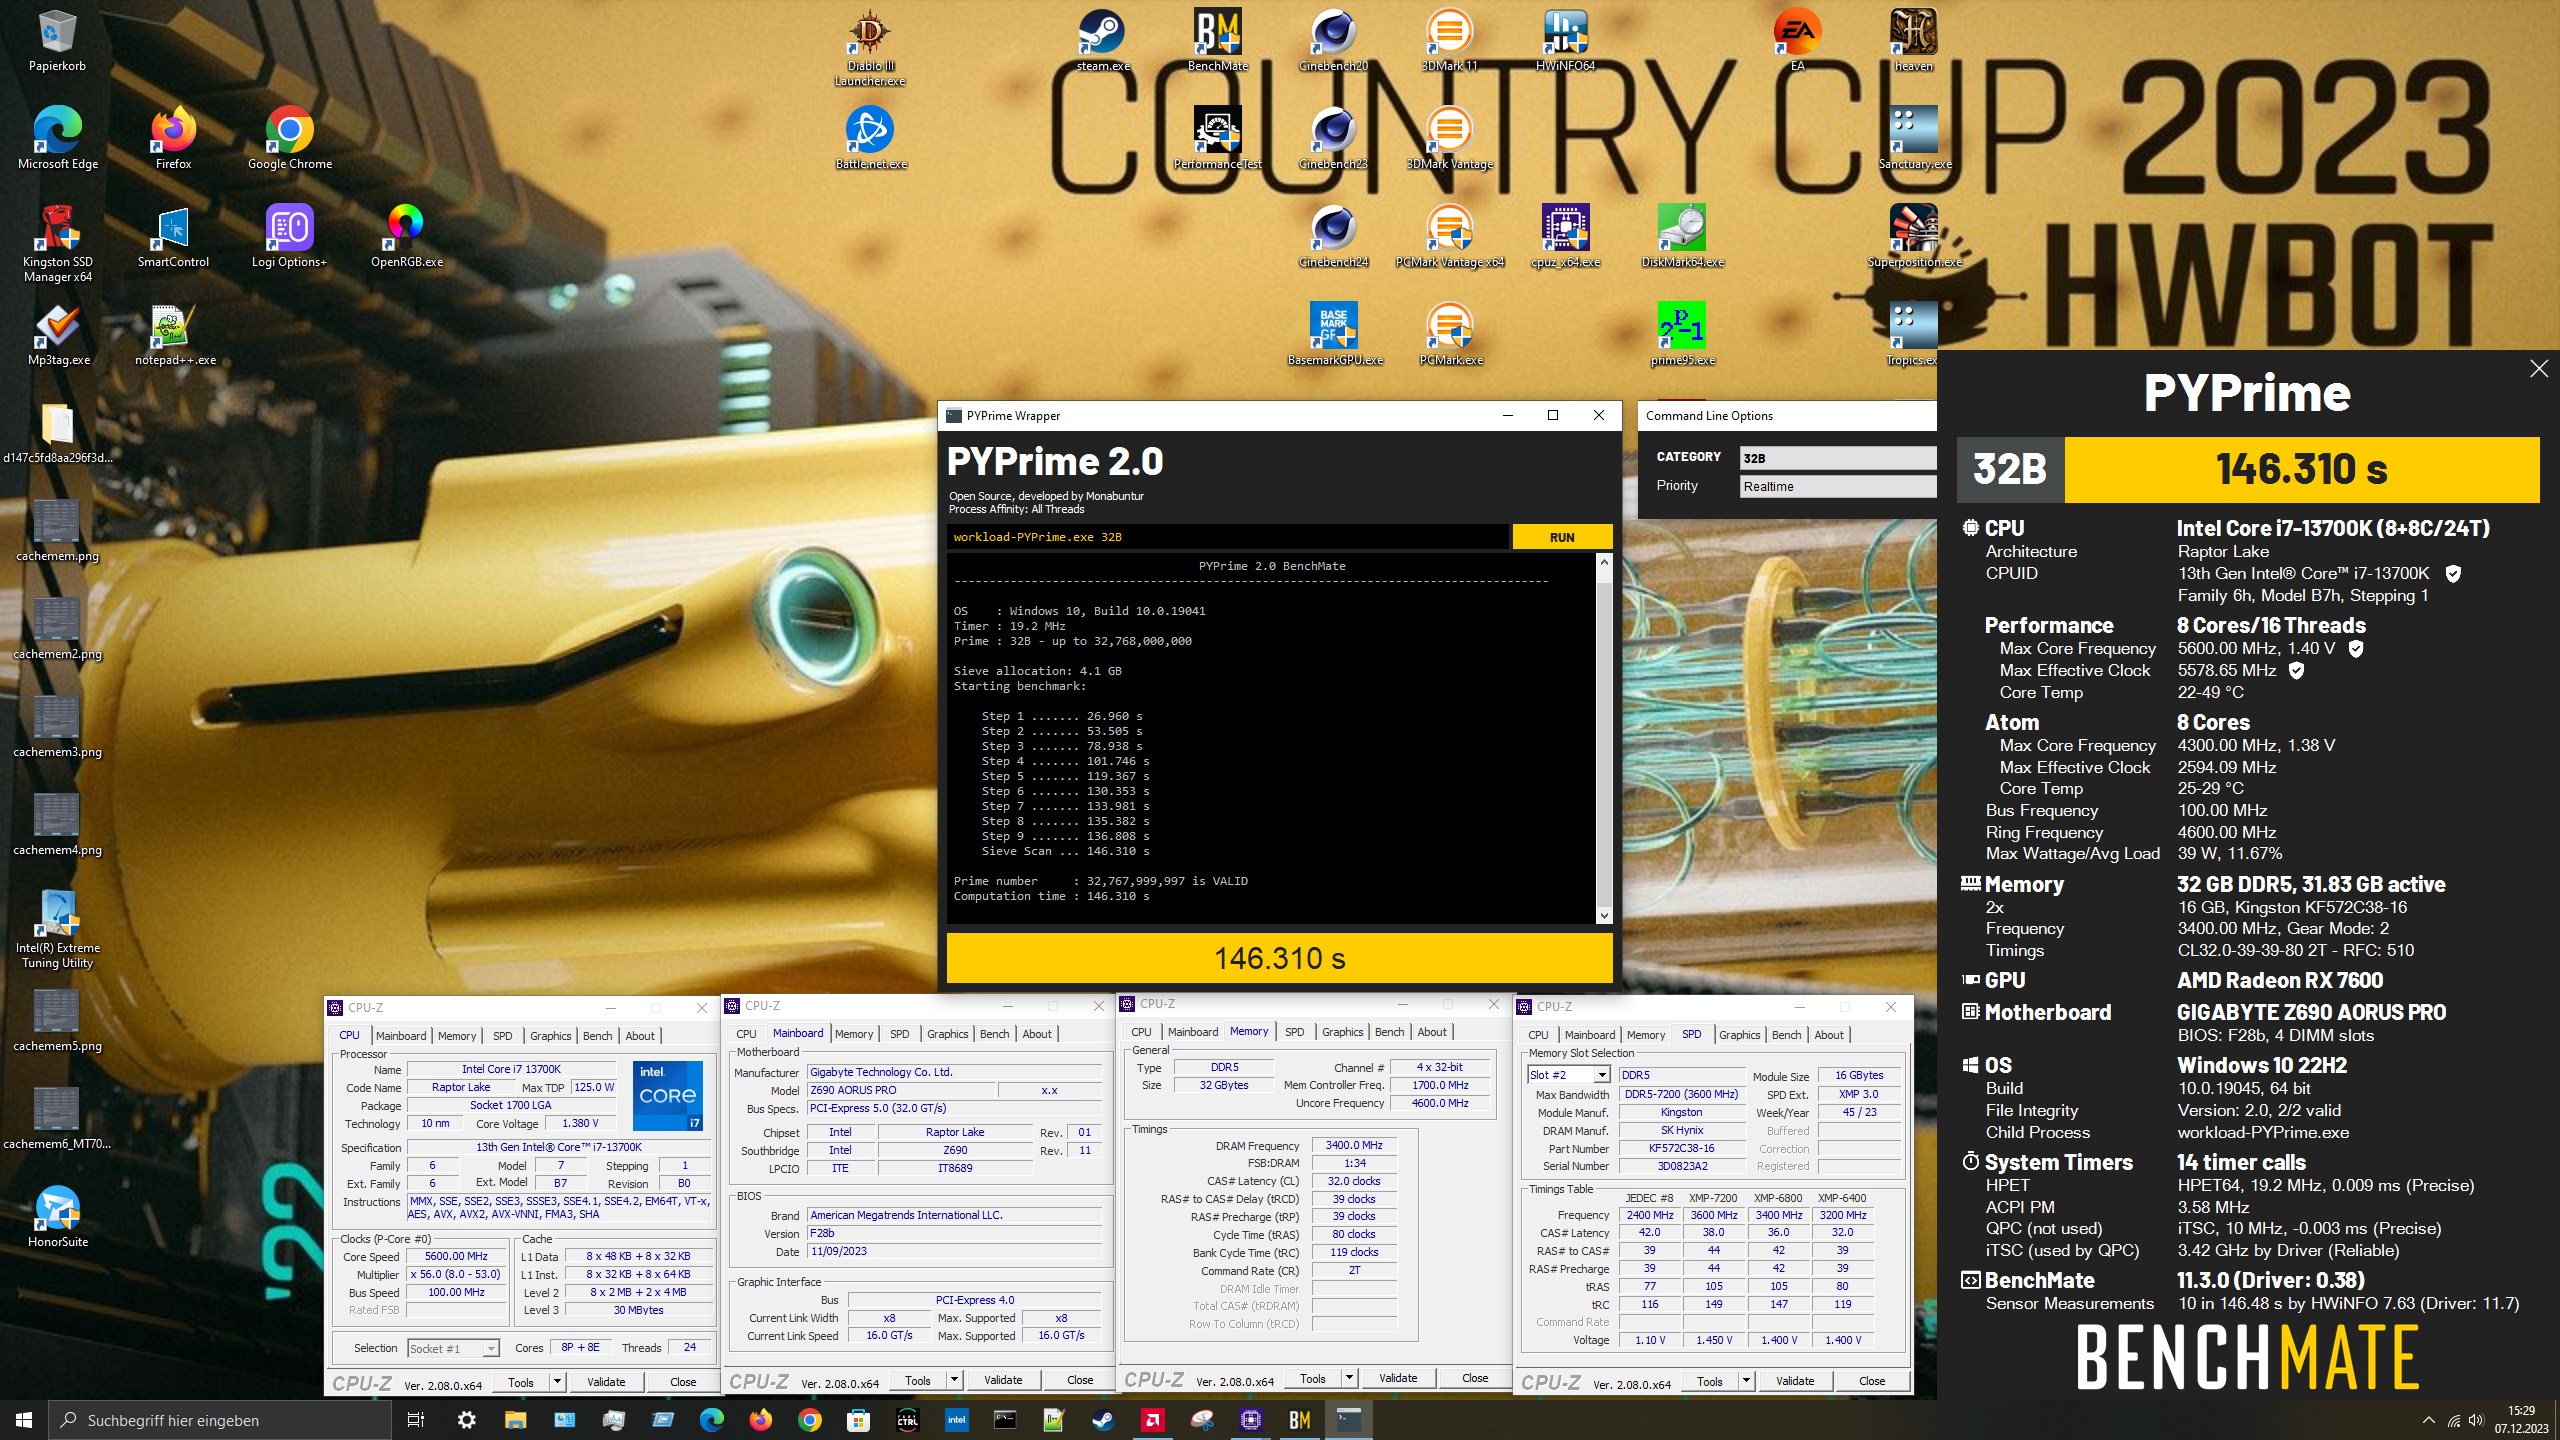Select SPD tab in CPU-Z Memory window
2560x1440 pixels.
(1294, 1032)
